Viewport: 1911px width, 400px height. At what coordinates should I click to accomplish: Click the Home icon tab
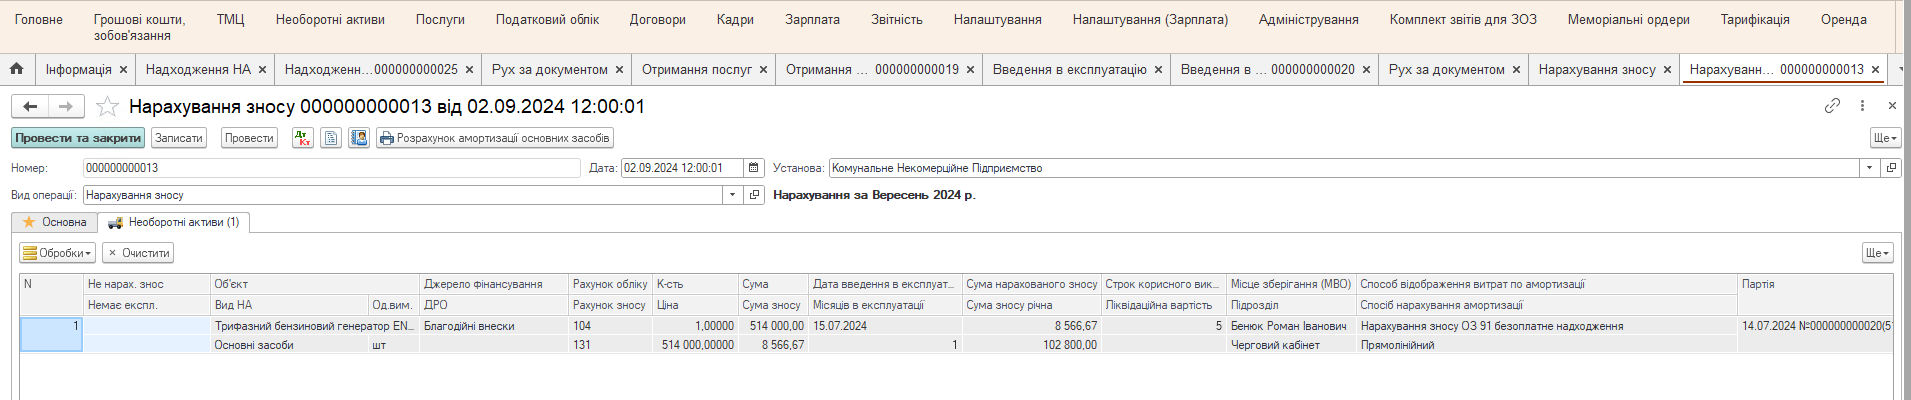[17, 69]
